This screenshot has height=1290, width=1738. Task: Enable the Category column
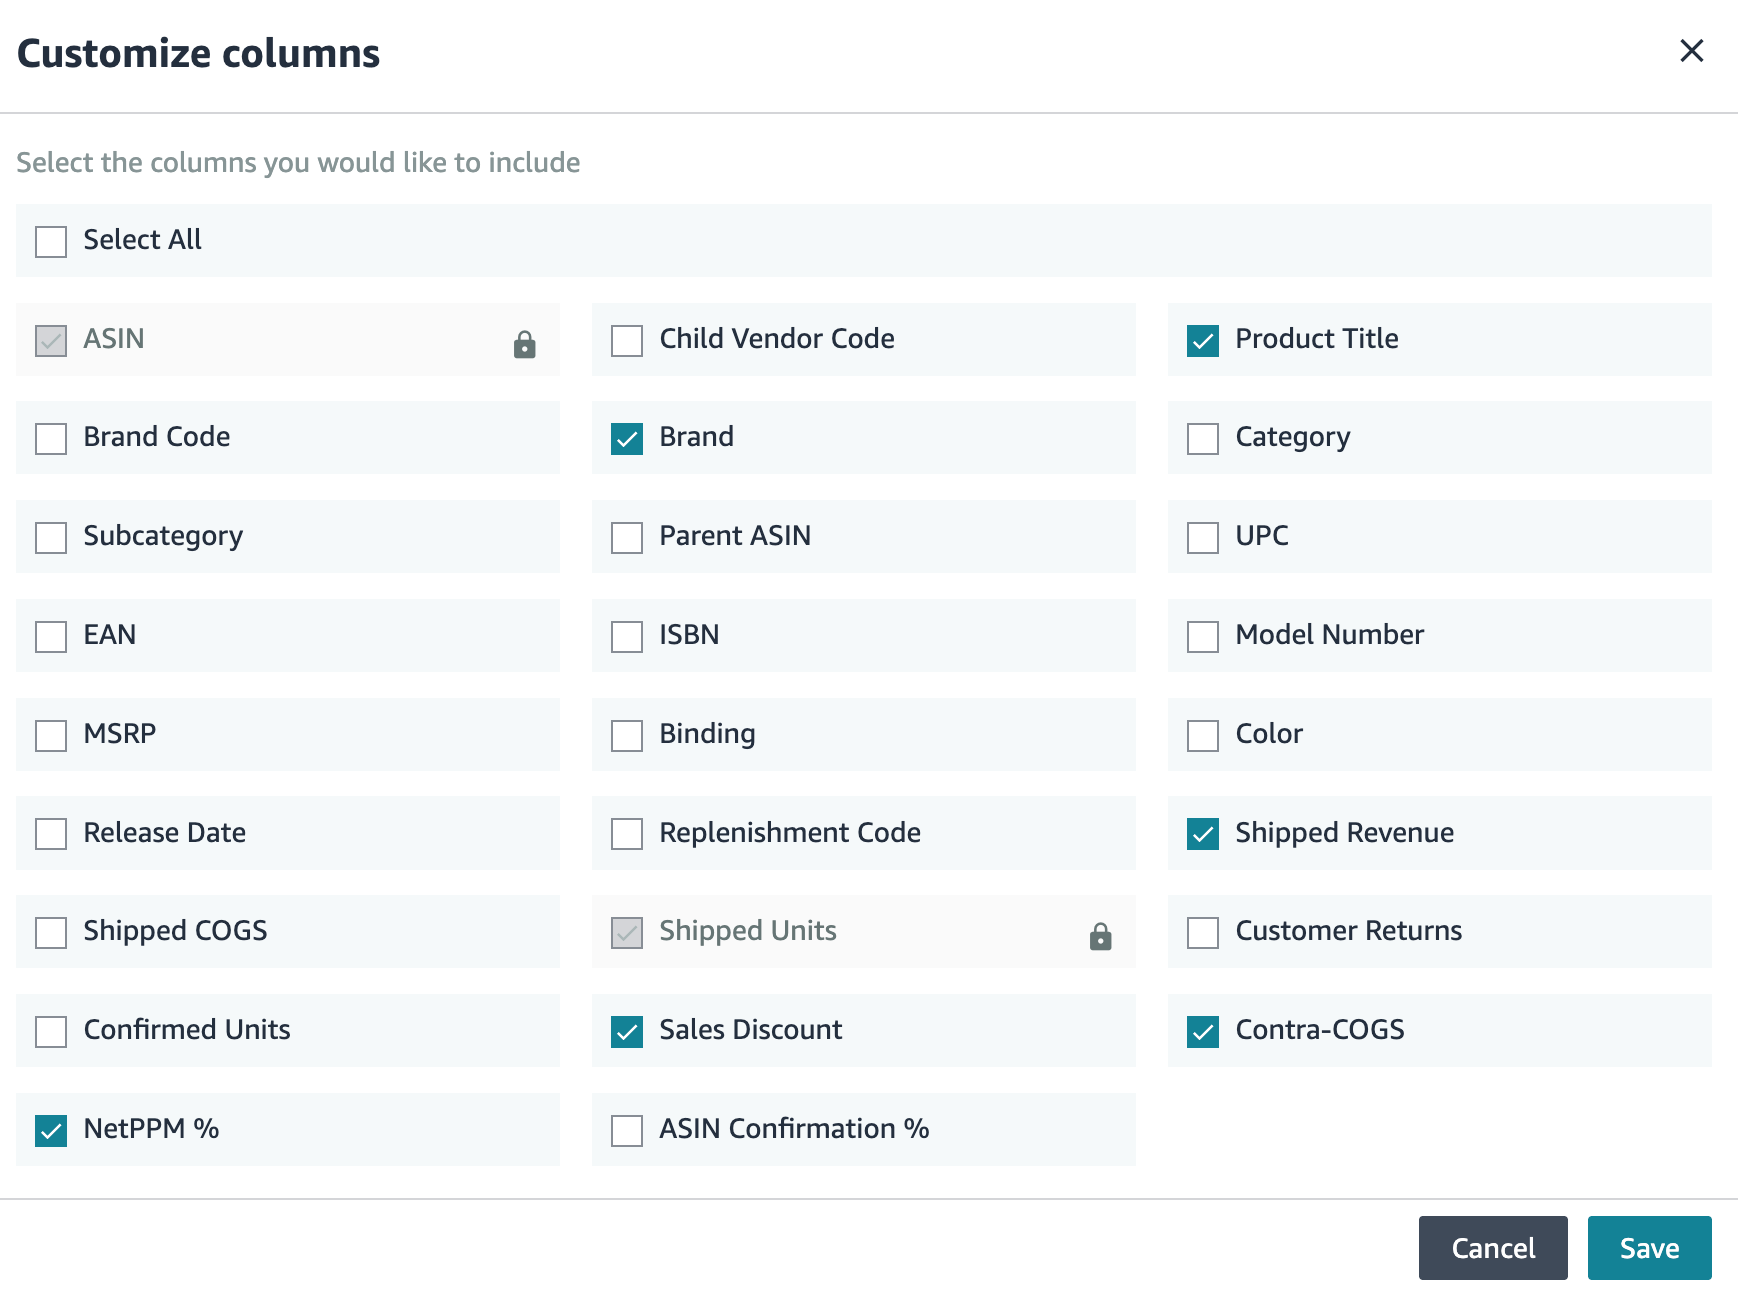(x=1201, y=438)
